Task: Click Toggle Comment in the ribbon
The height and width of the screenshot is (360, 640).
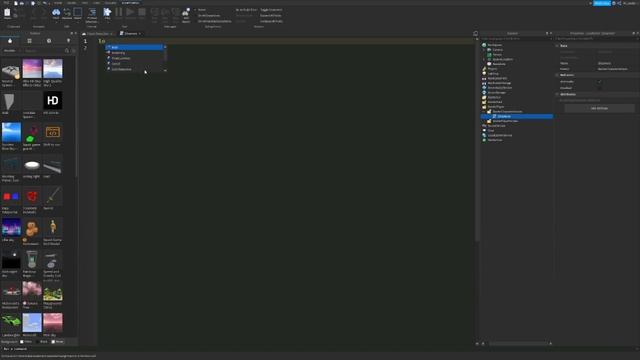Action: [x=271, y=10]
